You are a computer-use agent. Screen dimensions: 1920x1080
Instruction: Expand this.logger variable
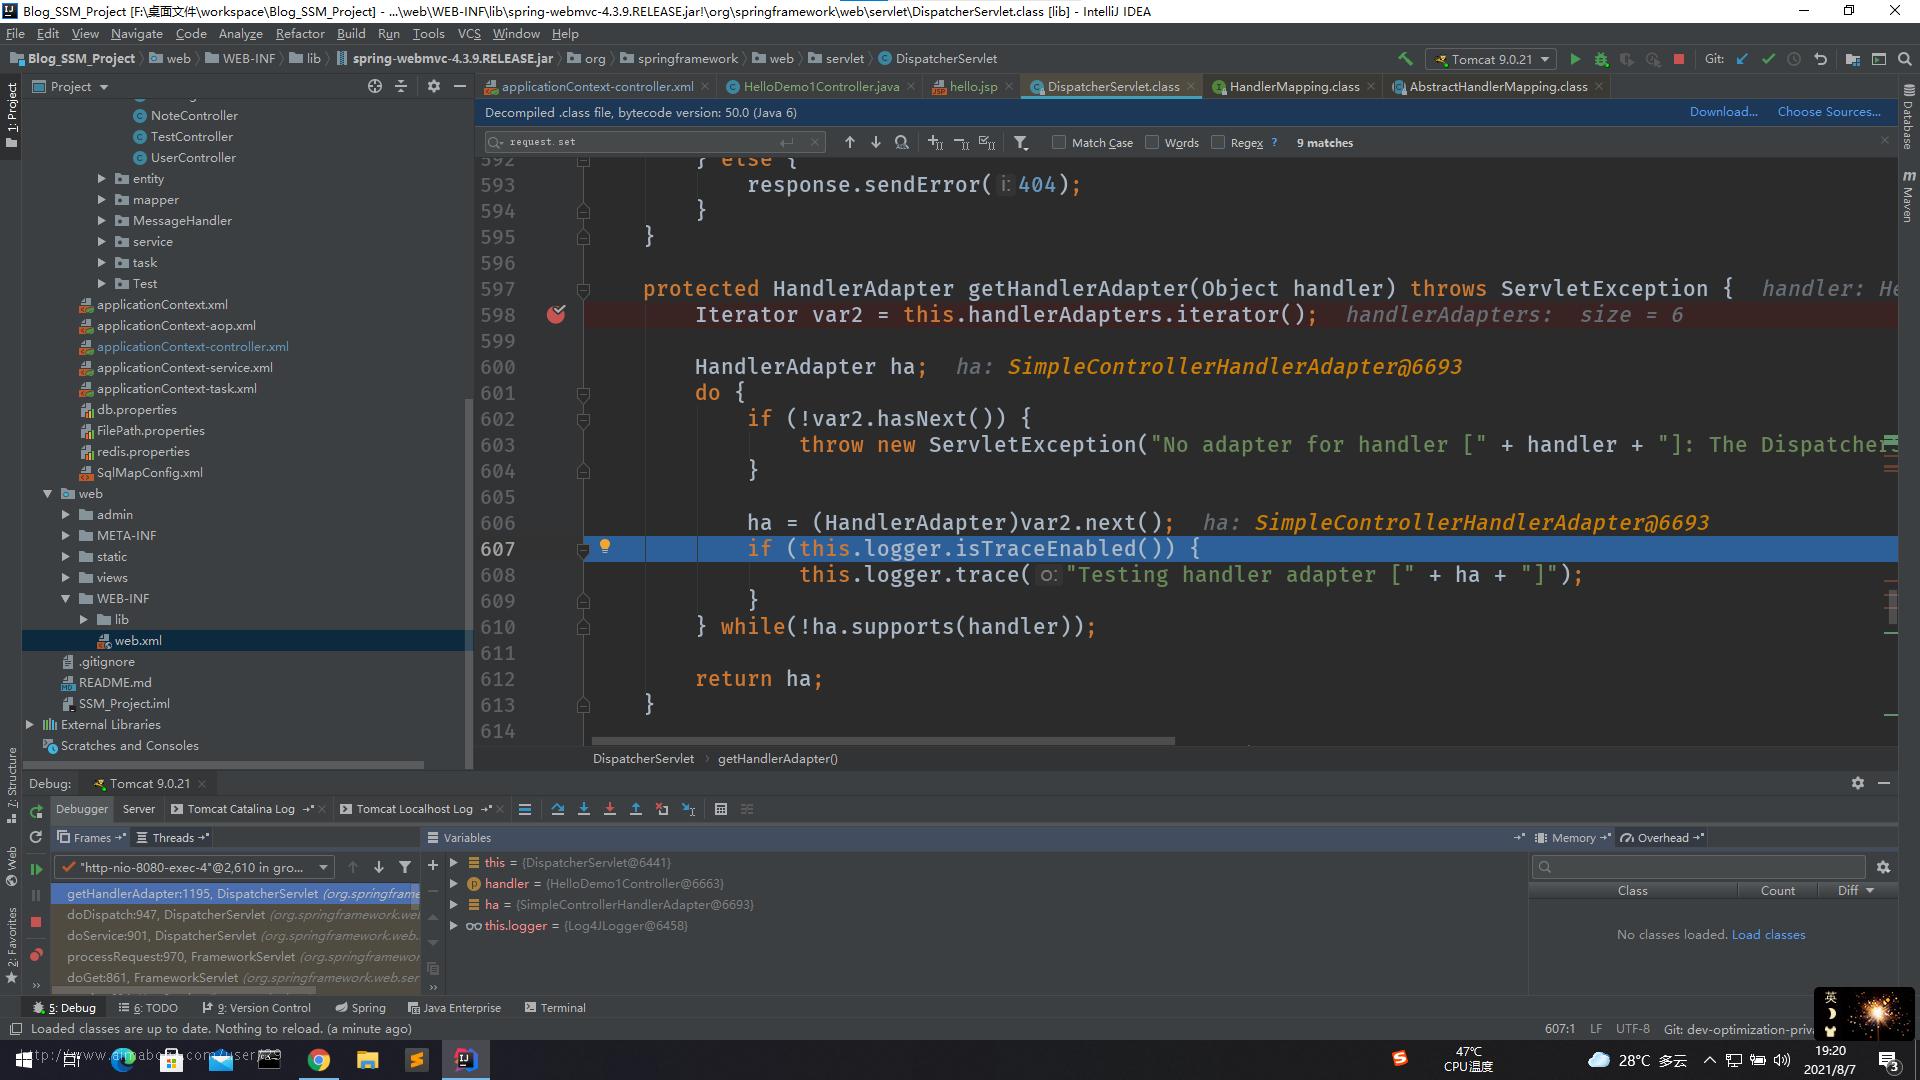coord(454,926)
